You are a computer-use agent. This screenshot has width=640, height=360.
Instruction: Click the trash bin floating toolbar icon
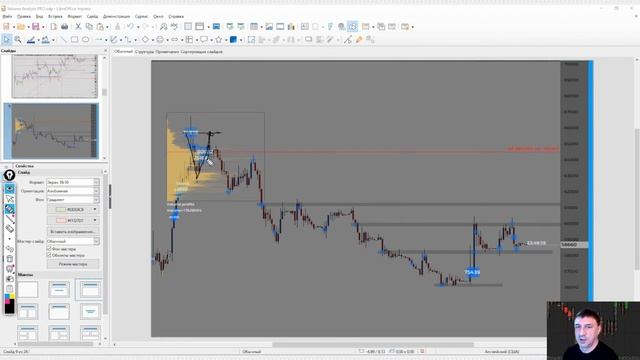coord(9,259)
